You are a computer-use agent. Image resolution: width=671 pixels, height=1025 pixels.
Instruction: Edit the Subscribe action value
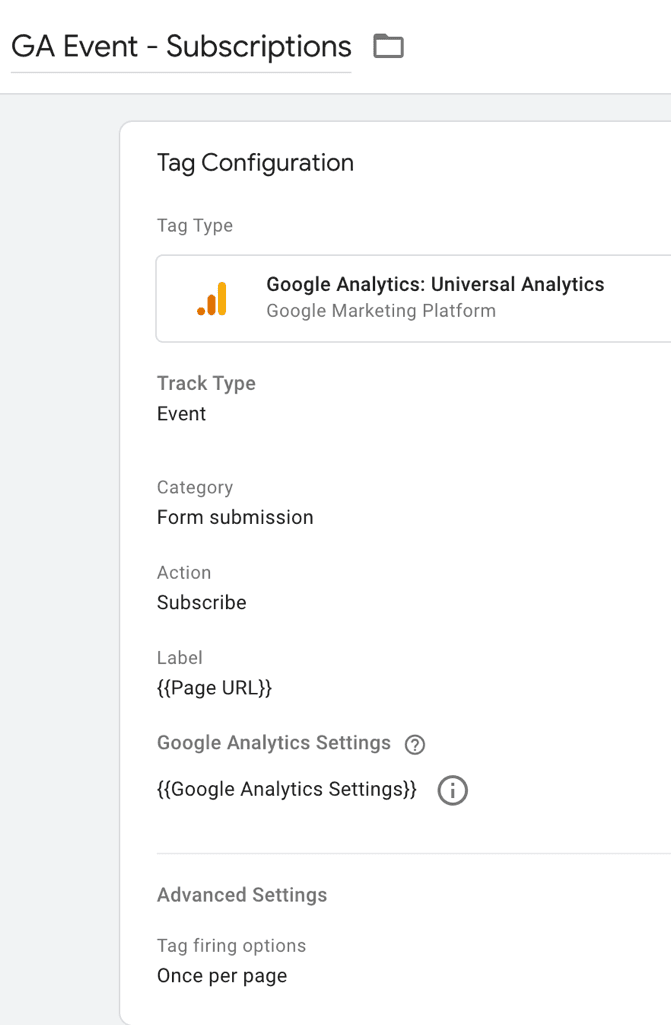pyautogui.click(x=202, y=602)
